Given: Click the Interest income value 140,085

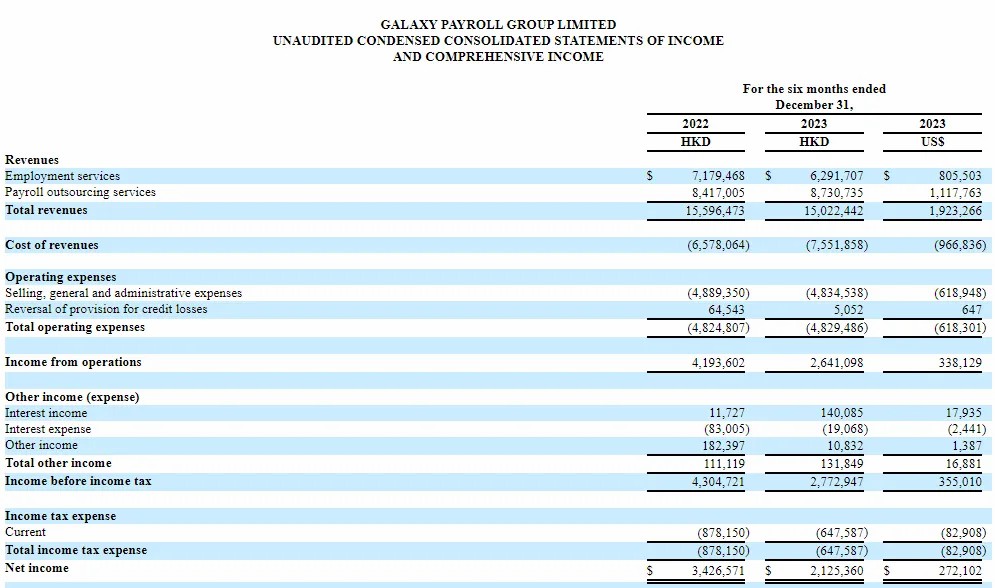Looking at the screenshot, I should coord(842,413).
